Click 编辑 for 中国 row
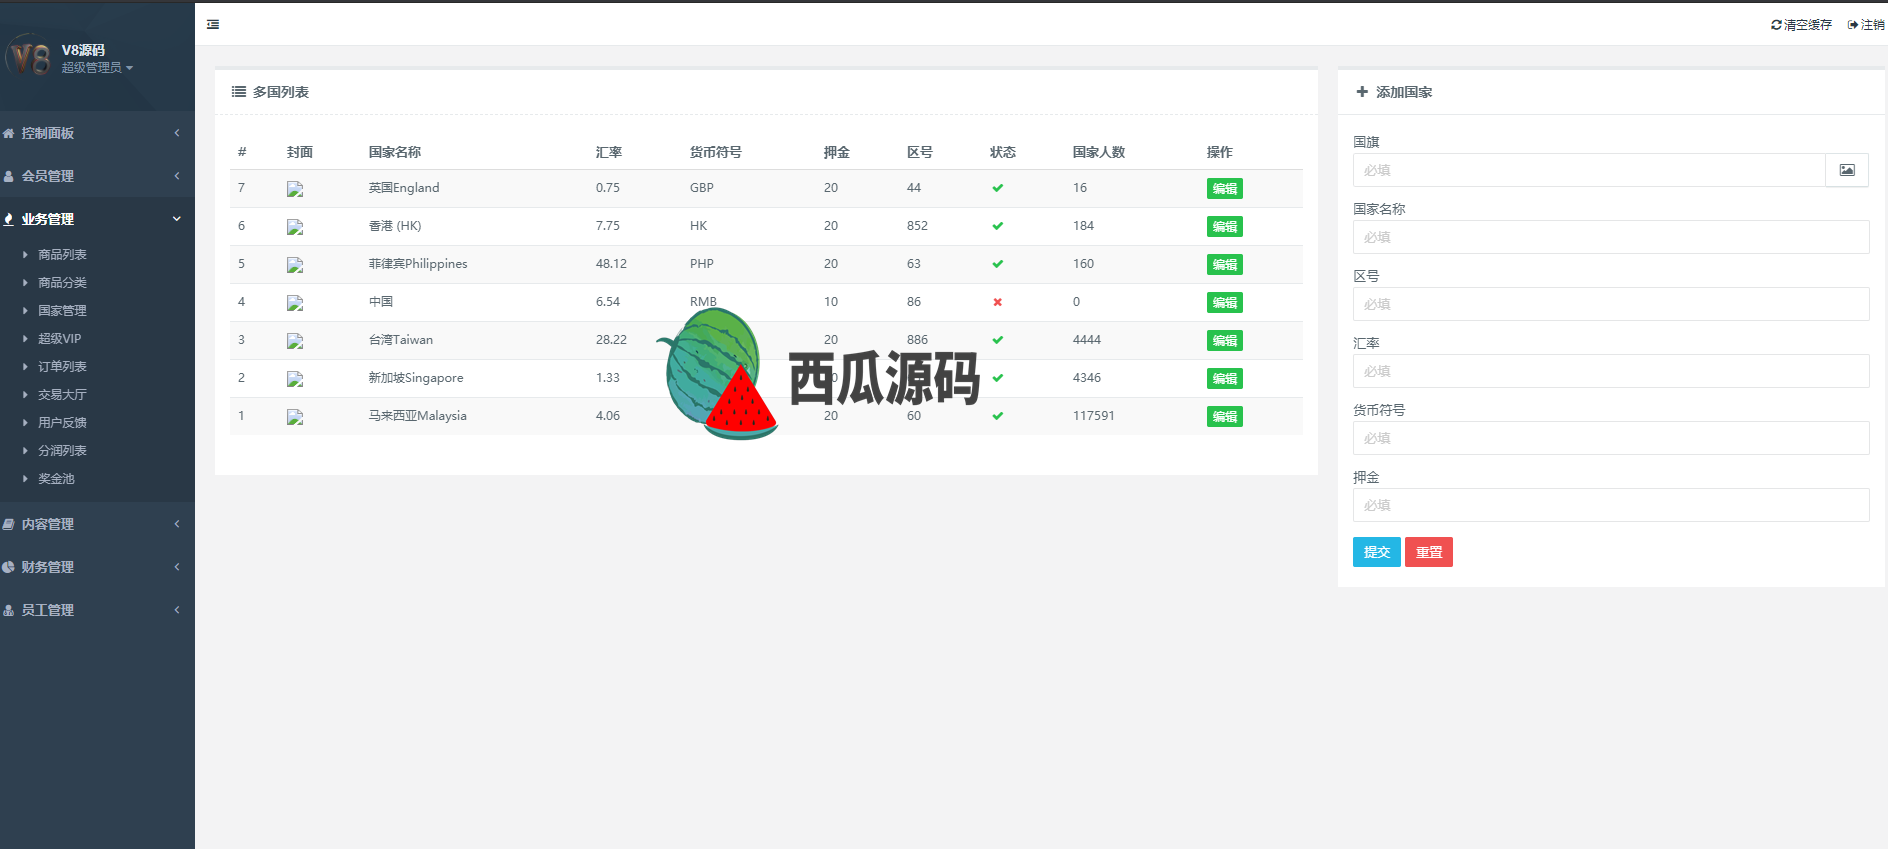Viewport: 1888px width, 849px height. point(1224,302)
